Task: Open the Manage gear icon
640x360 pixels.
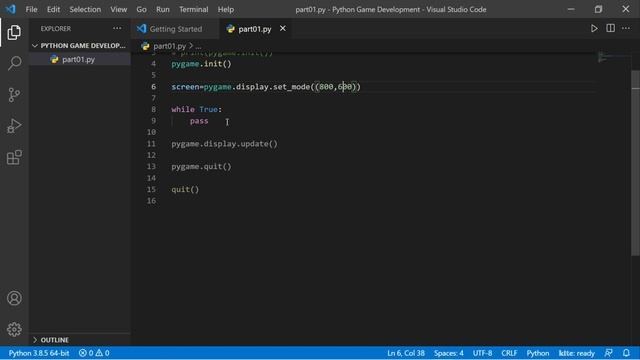Action: tap(14, 329)
